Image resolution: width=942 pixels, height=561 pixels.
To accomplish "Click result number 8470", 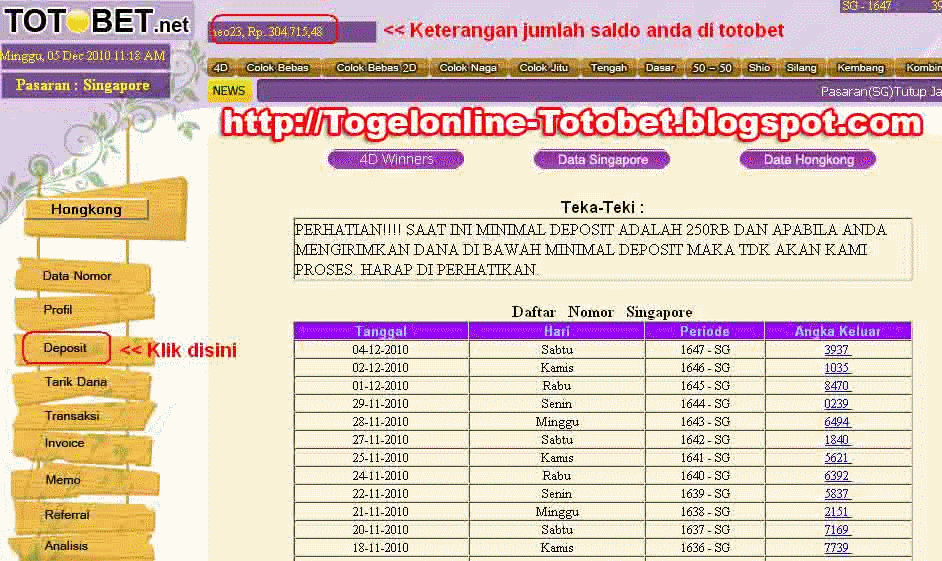I will (837, 386).
